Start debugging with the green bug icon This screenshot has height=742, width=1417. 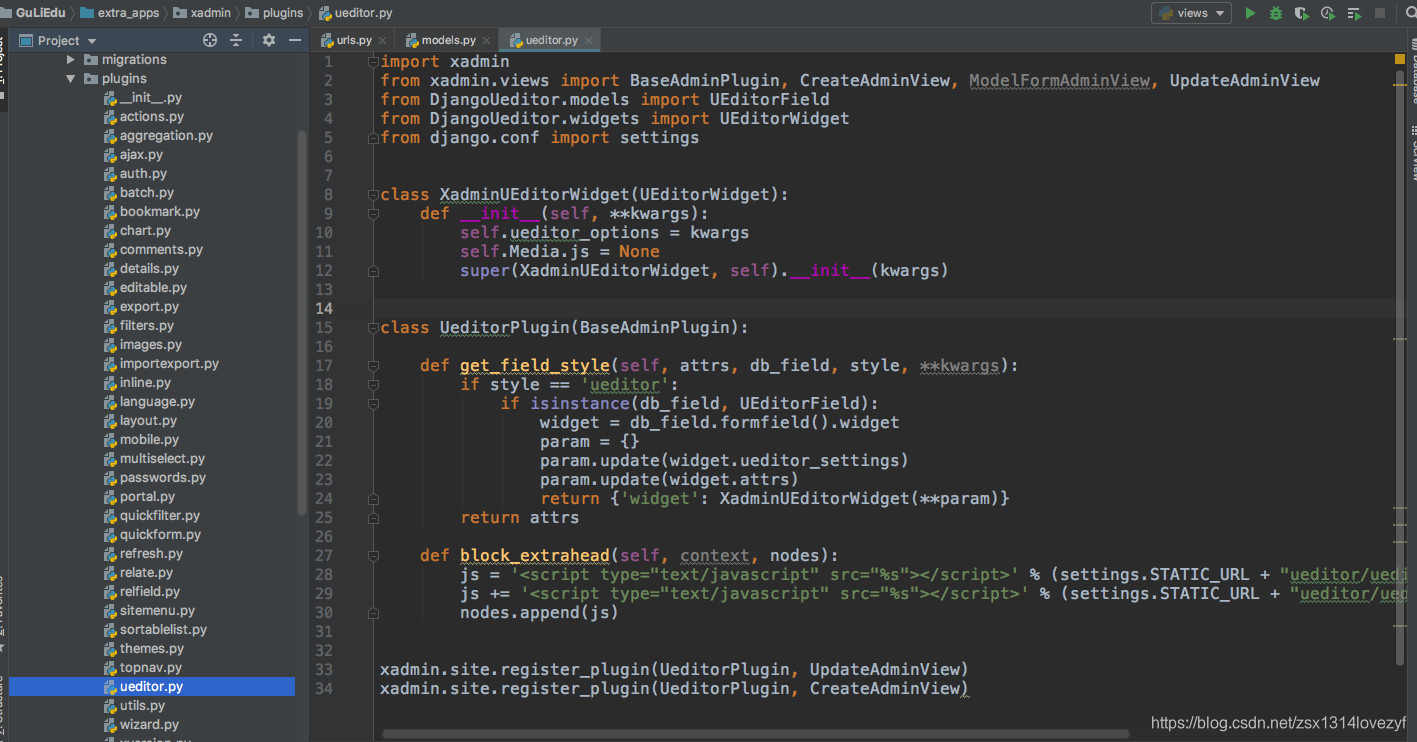[x=1276, y=13]
